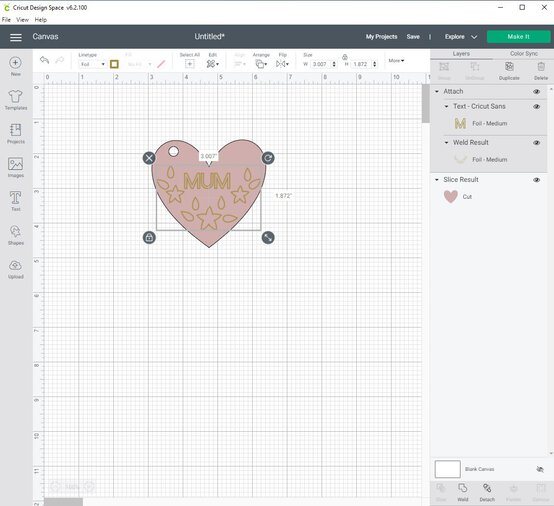Hide the Slice Result layer

pyautogui.click(x=536, y=180)
